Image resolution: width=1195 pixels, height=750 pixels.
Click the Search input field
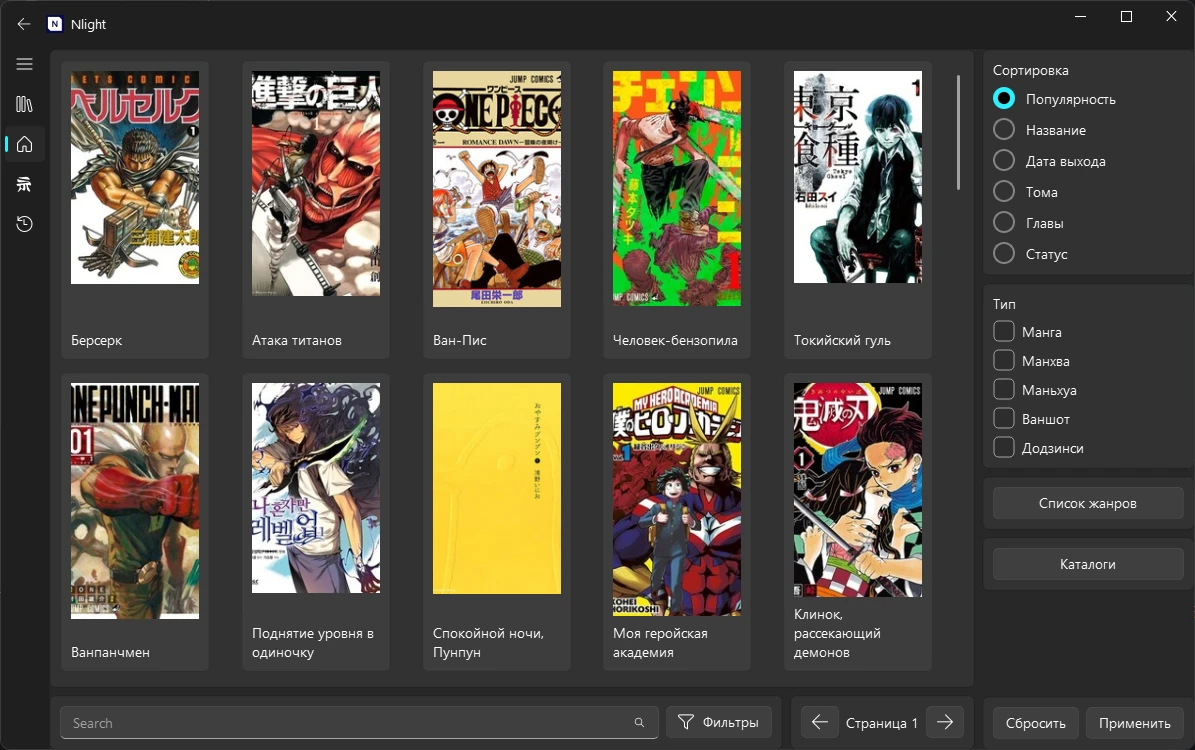point(358,723)
